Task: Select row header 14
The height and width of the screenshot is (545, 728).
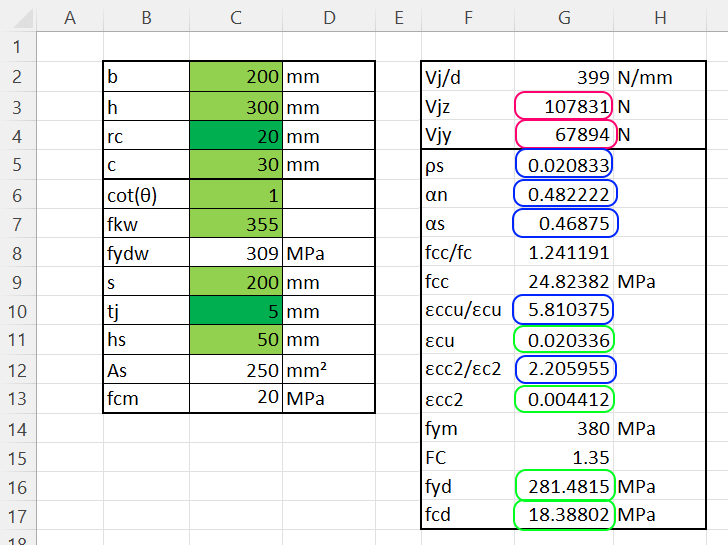Action: [18, 428]
